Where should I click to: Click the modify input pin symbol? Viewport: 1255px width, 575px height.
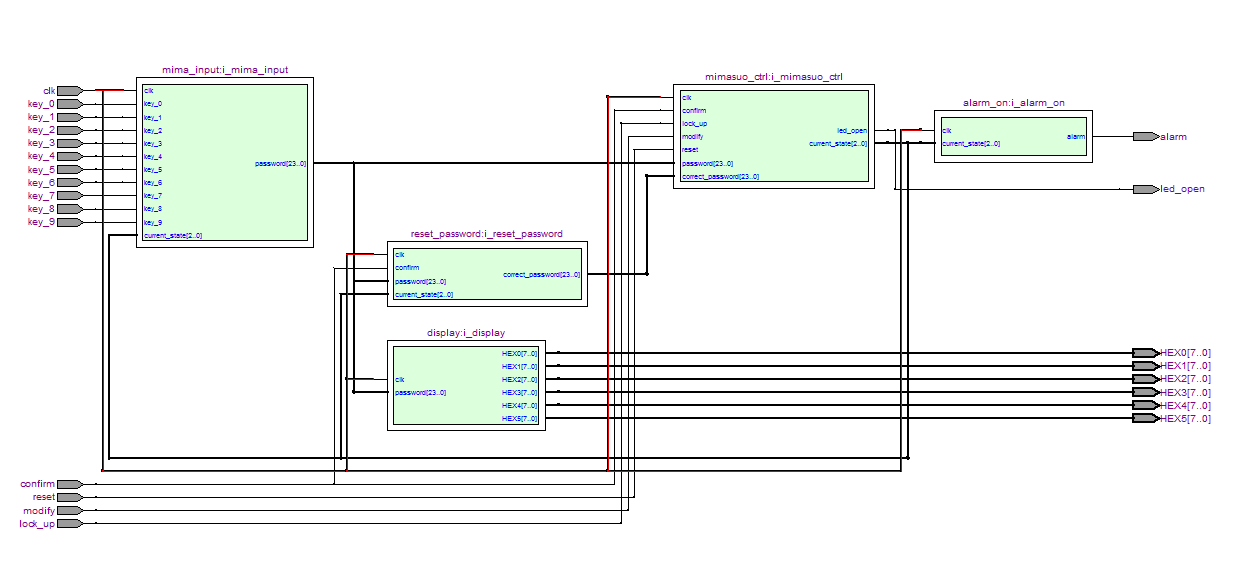[69, 510]
